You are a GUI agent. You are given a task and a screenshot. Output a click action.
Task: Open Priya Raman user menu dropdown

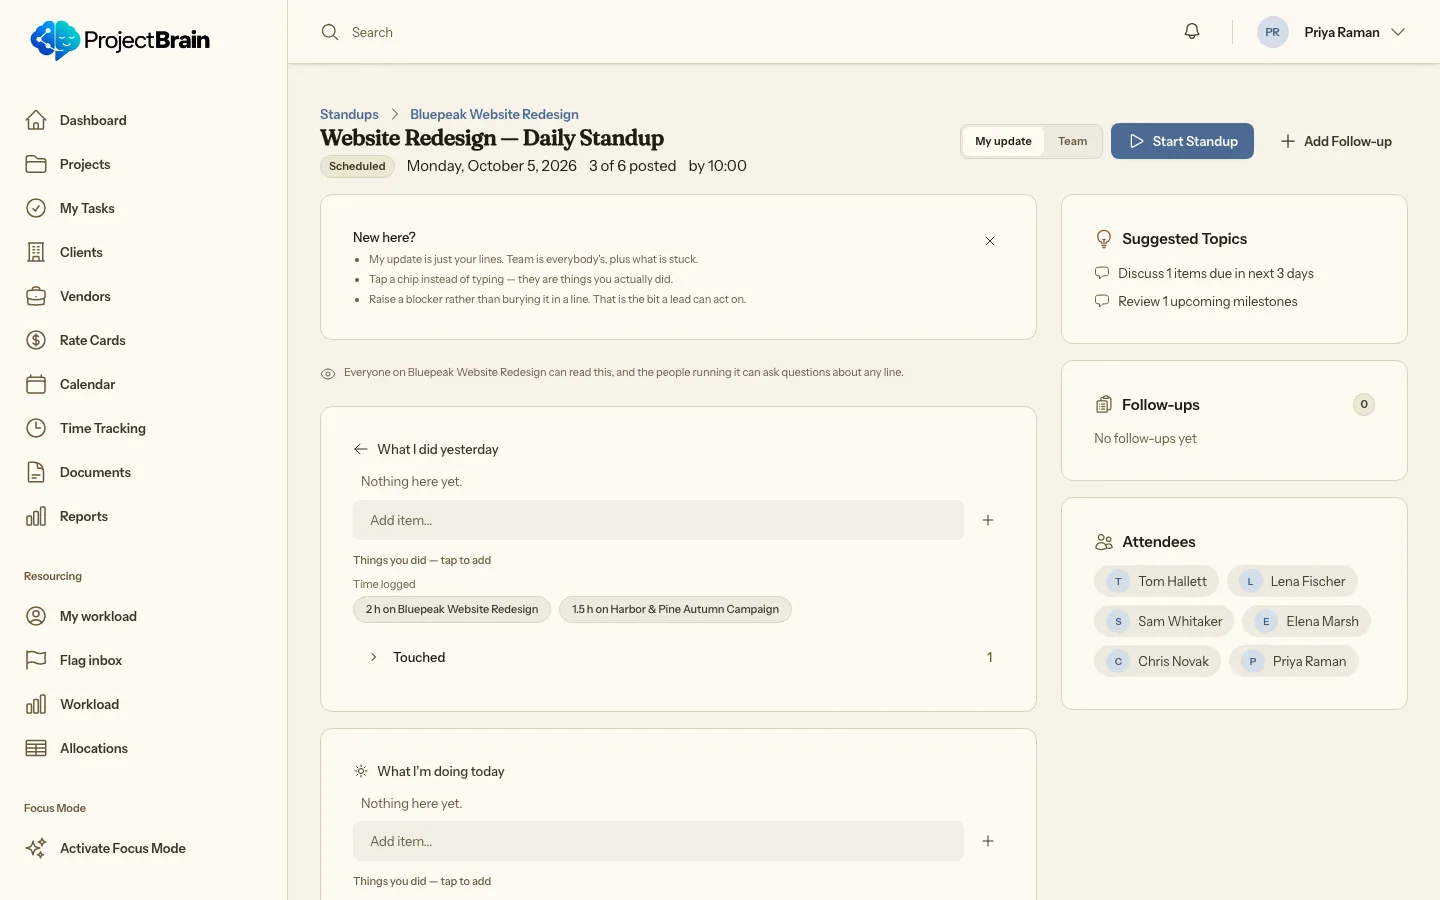tap(1332, 32)
